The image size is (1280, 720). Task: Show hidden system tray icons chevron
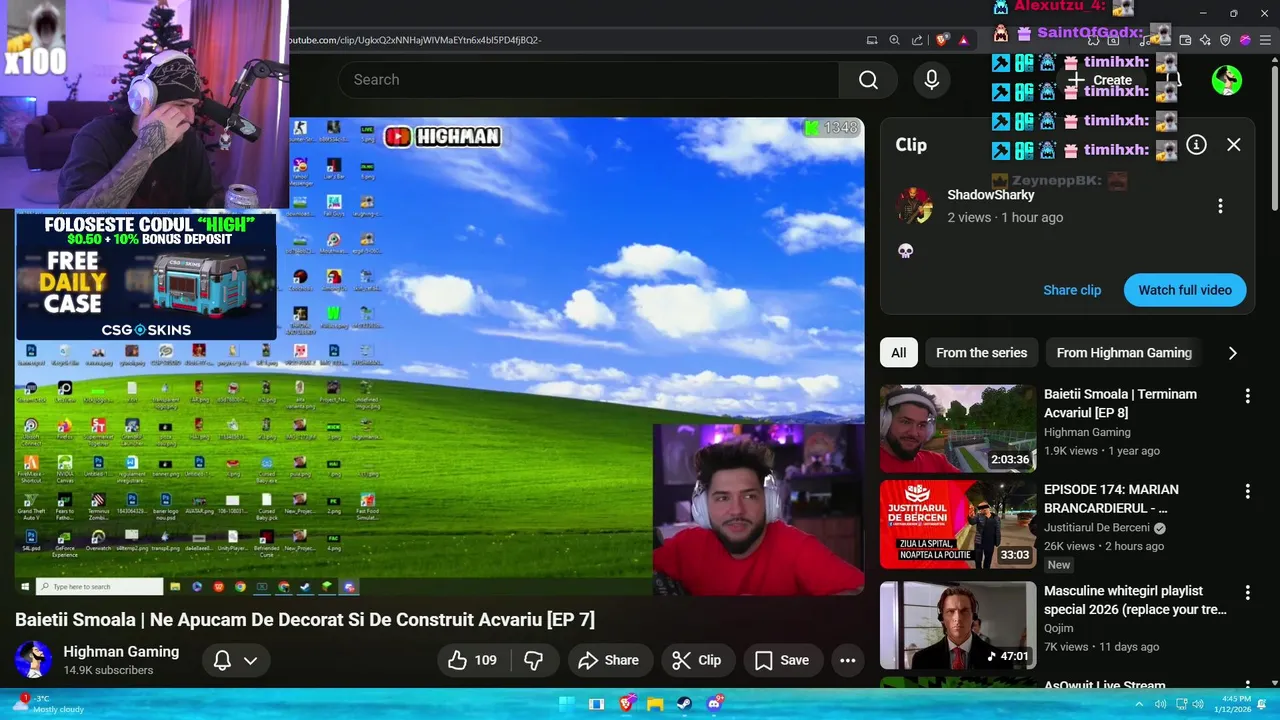[1138, 704]
